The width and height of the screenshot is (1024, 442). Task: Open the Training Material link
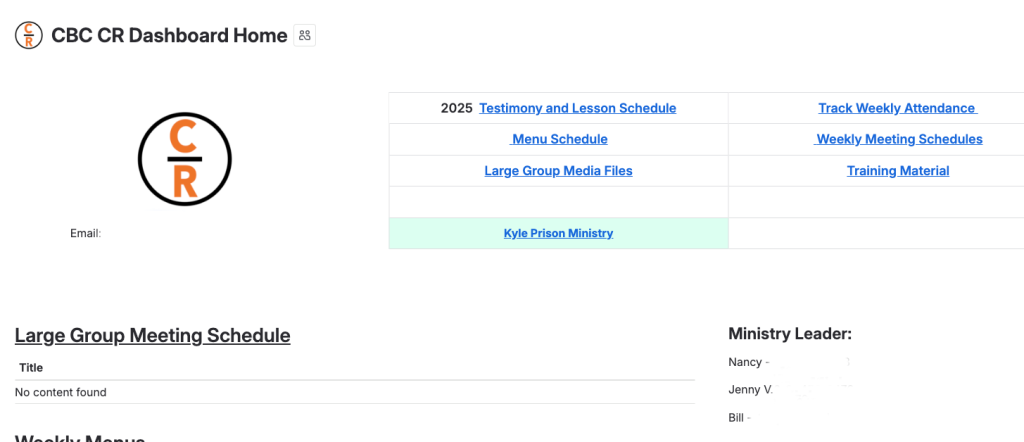tap(898, 171)
